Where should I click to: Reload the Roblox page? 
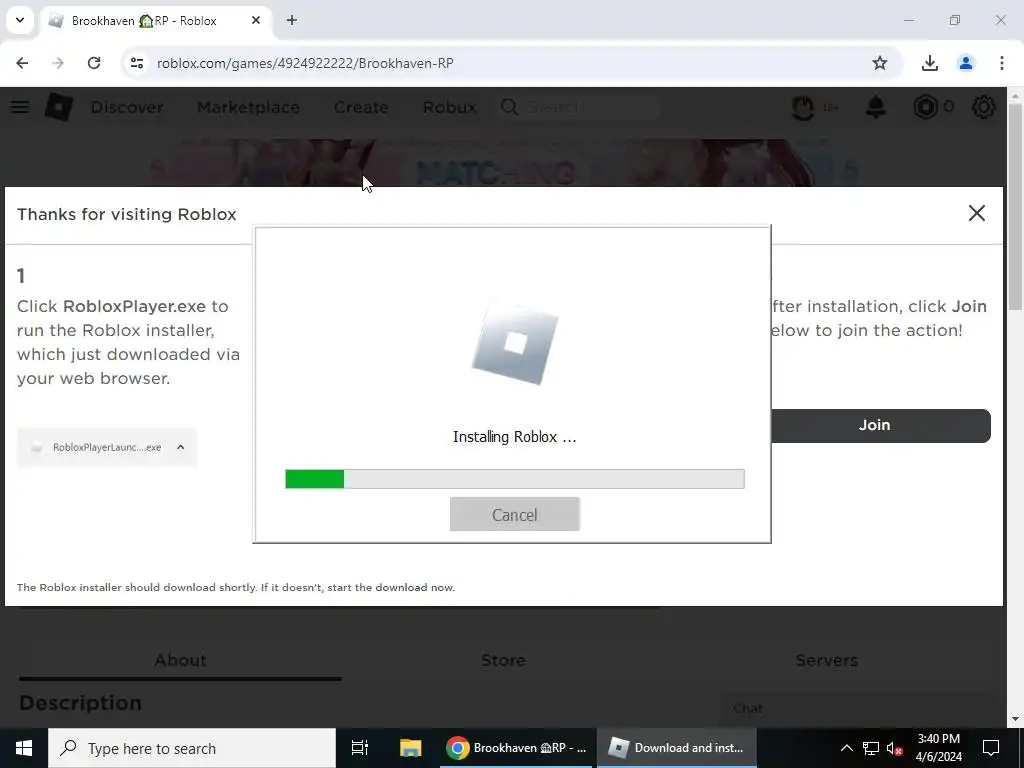click(x=94, y=63)
